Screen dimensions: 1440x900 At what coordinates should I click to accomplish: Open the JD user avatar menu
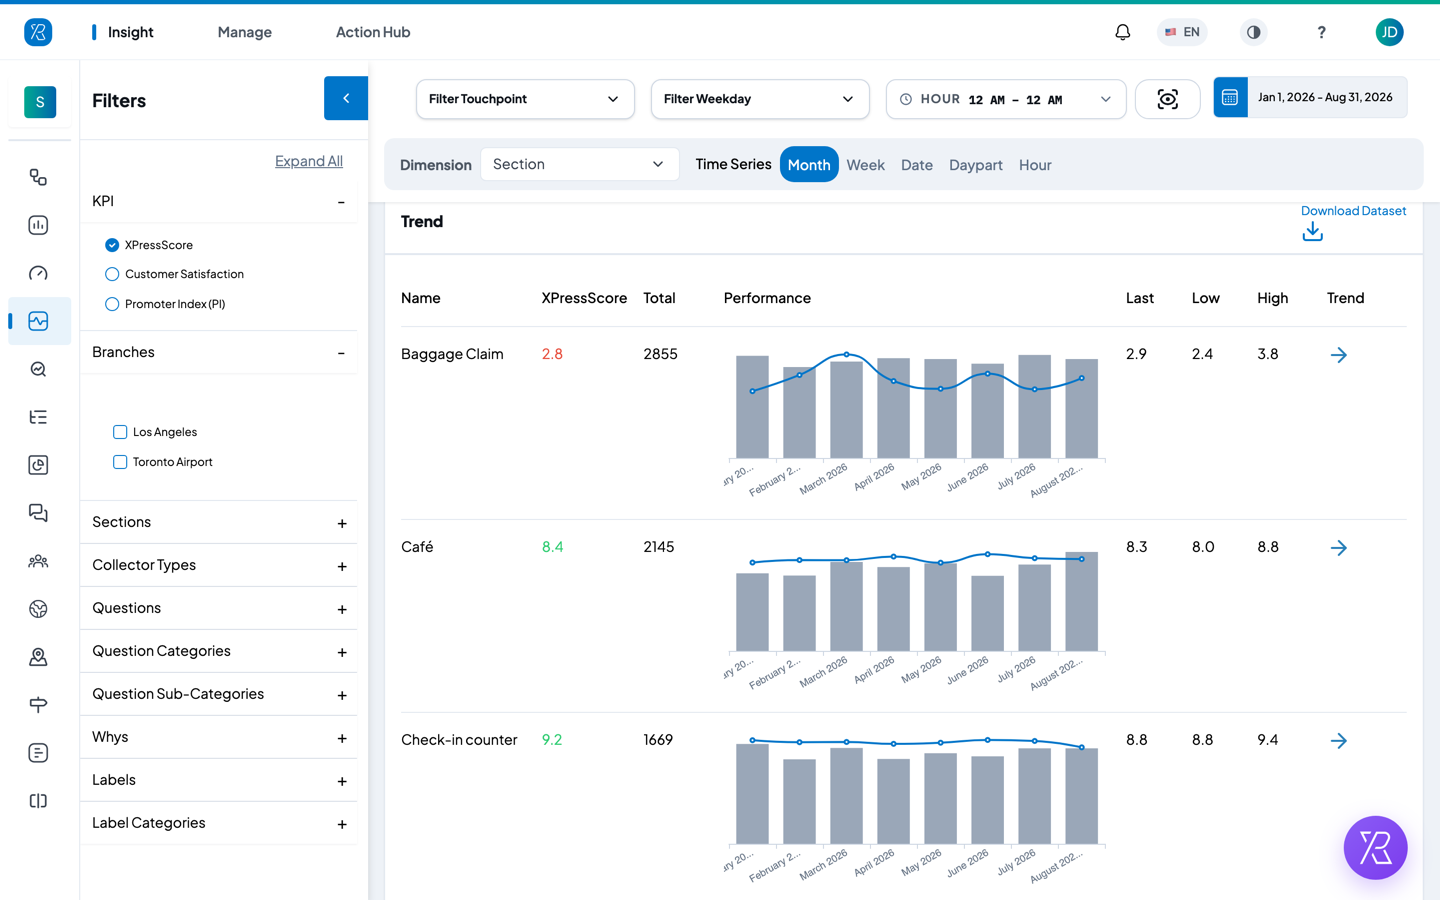(x=1389, y=32)
